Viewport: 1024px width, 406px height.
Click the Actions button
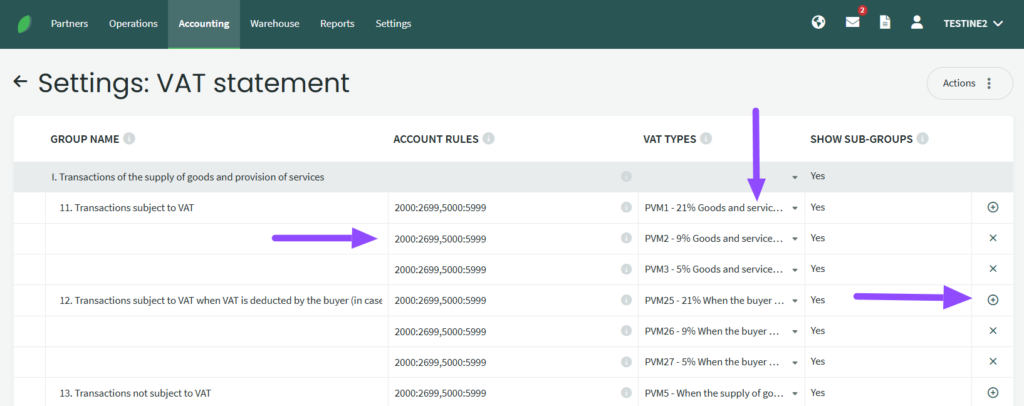pyautogui.click(x=969, y=84)
